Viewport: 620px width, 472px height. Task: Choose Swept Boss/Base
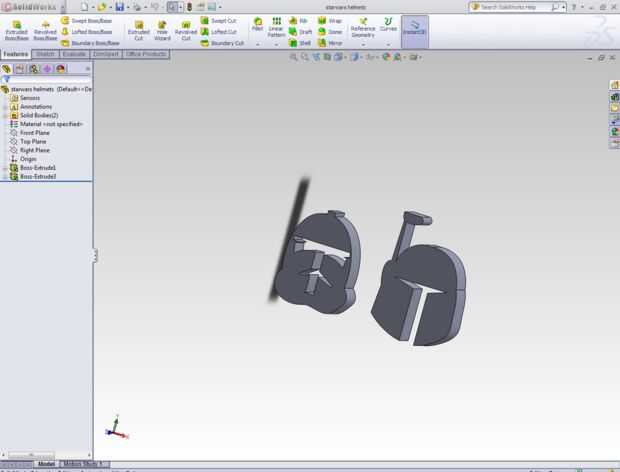tap(87, 21)
